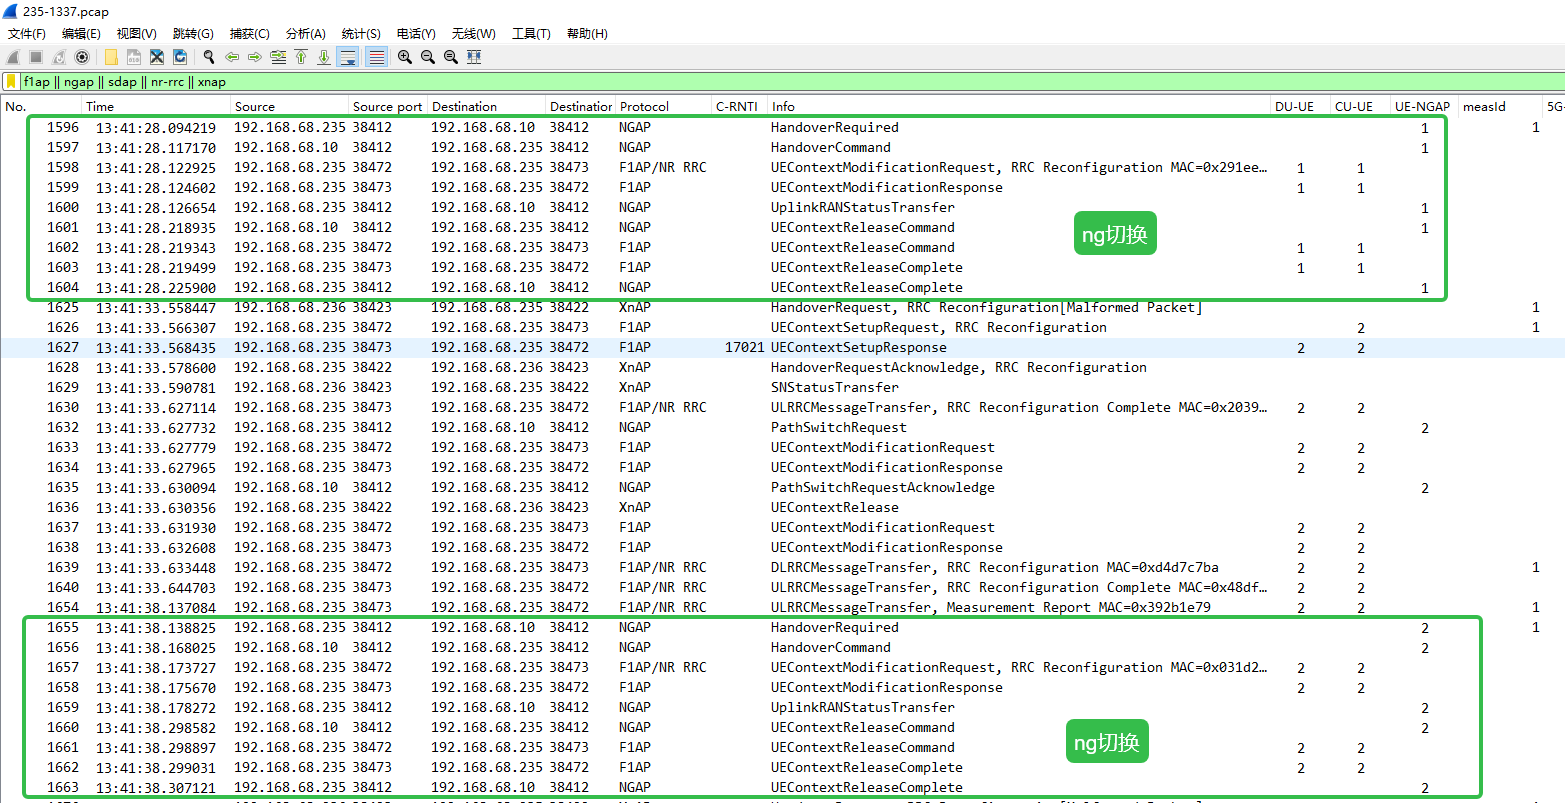Viewport: 1565px width, 803px height.
Task: Select packet 1629 SNStatusTransfer
Action: coord(782,387)
